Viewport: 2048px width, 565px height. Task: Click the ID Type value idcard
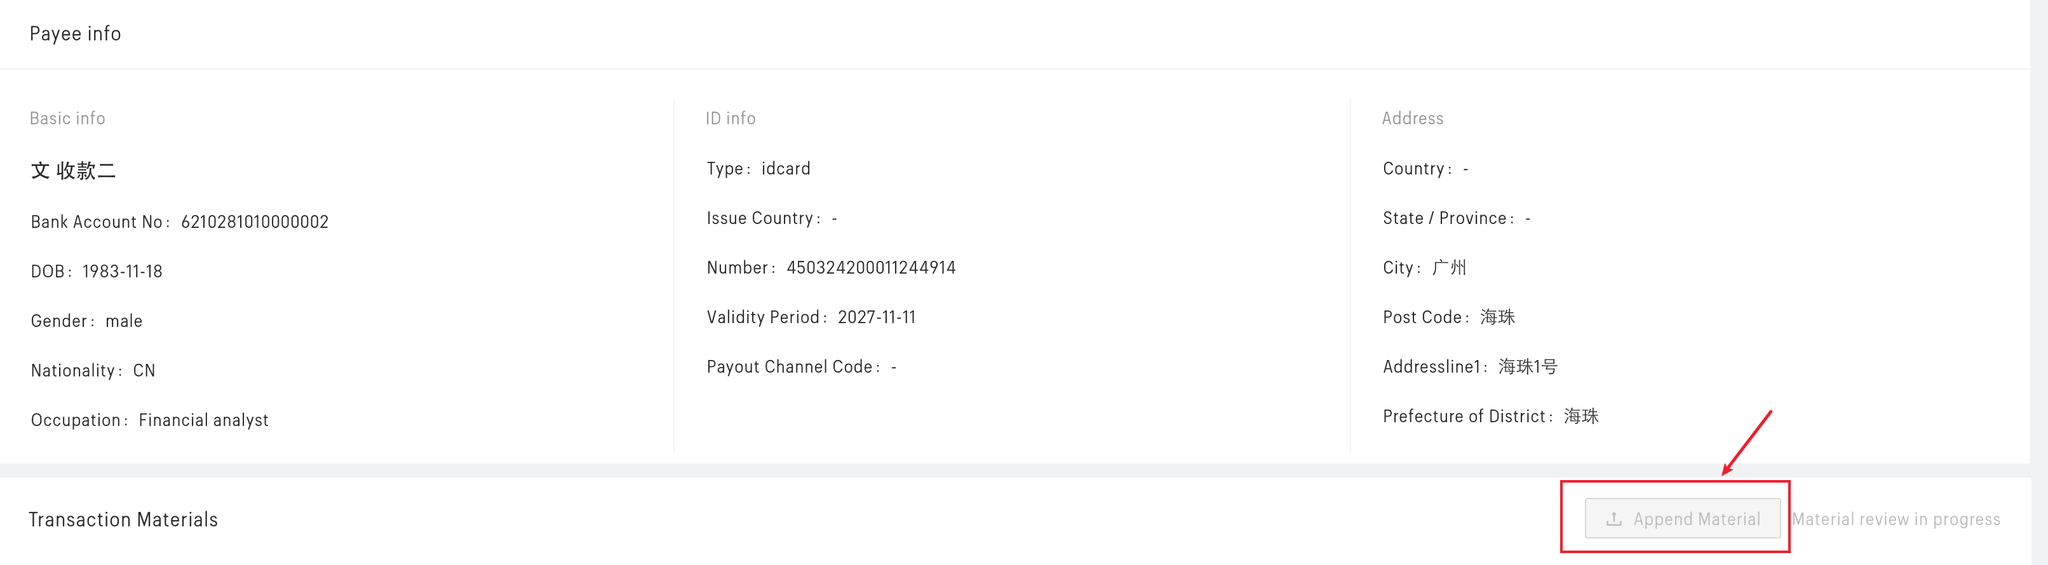point(785,169)
